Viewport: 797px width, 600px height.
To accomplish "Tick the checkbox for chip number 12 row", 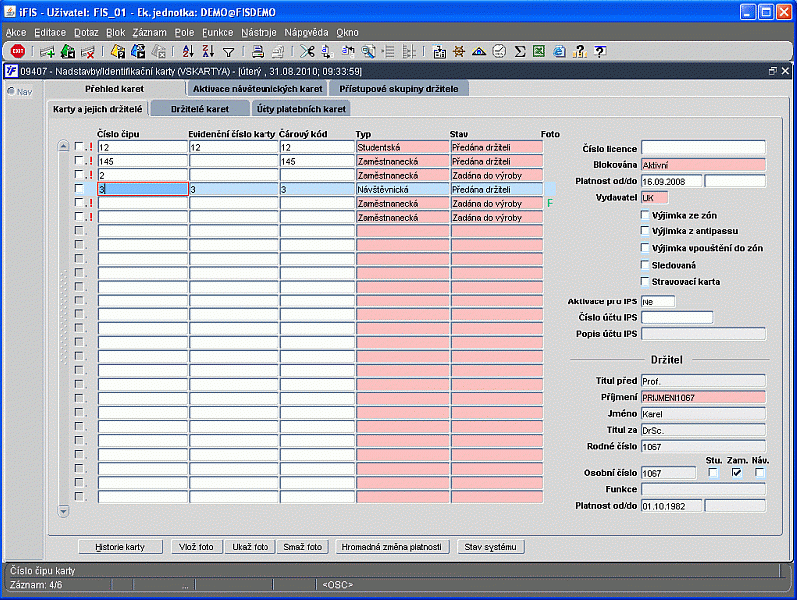I will 79,146.
